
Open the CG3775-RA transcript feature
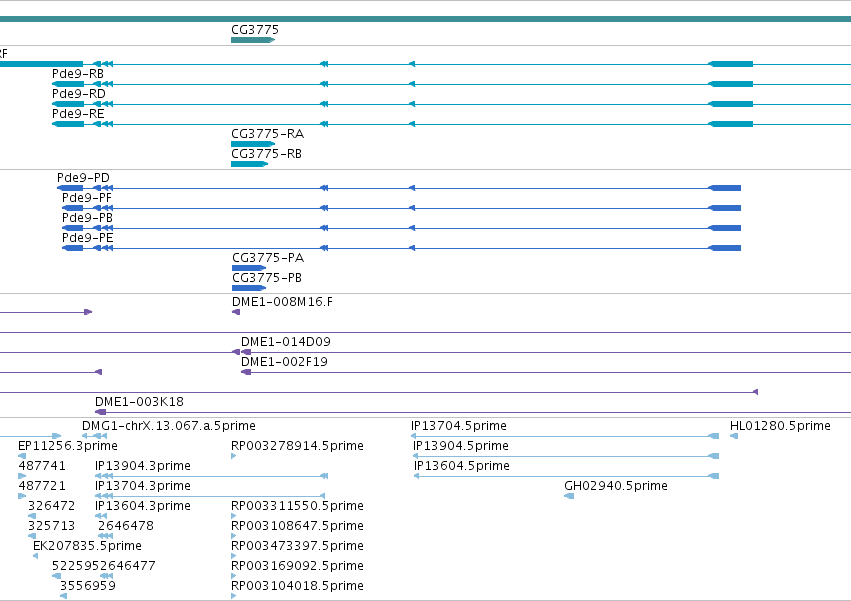coord(253,144)
